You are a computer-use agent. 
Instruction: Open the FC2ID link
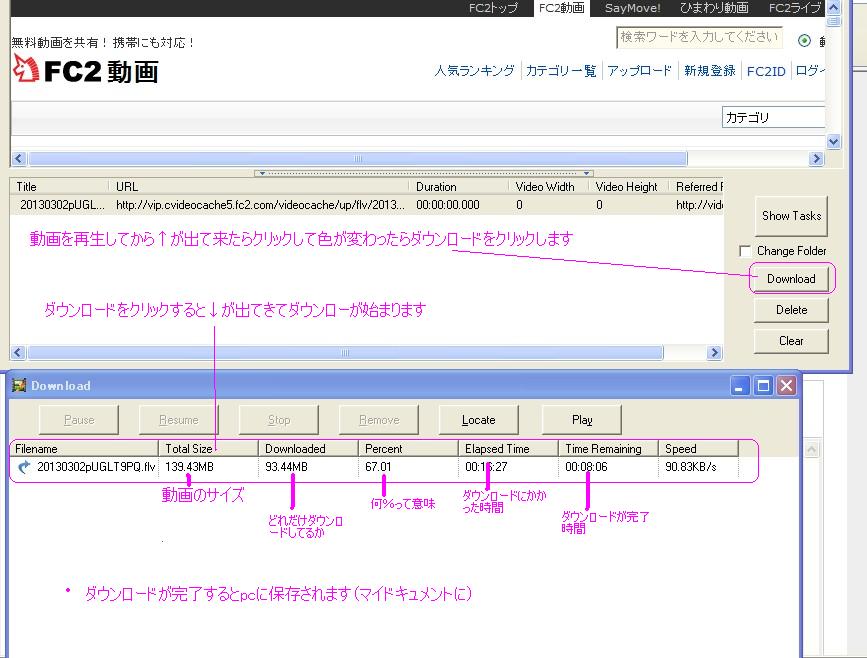click(x=766, y=71)
